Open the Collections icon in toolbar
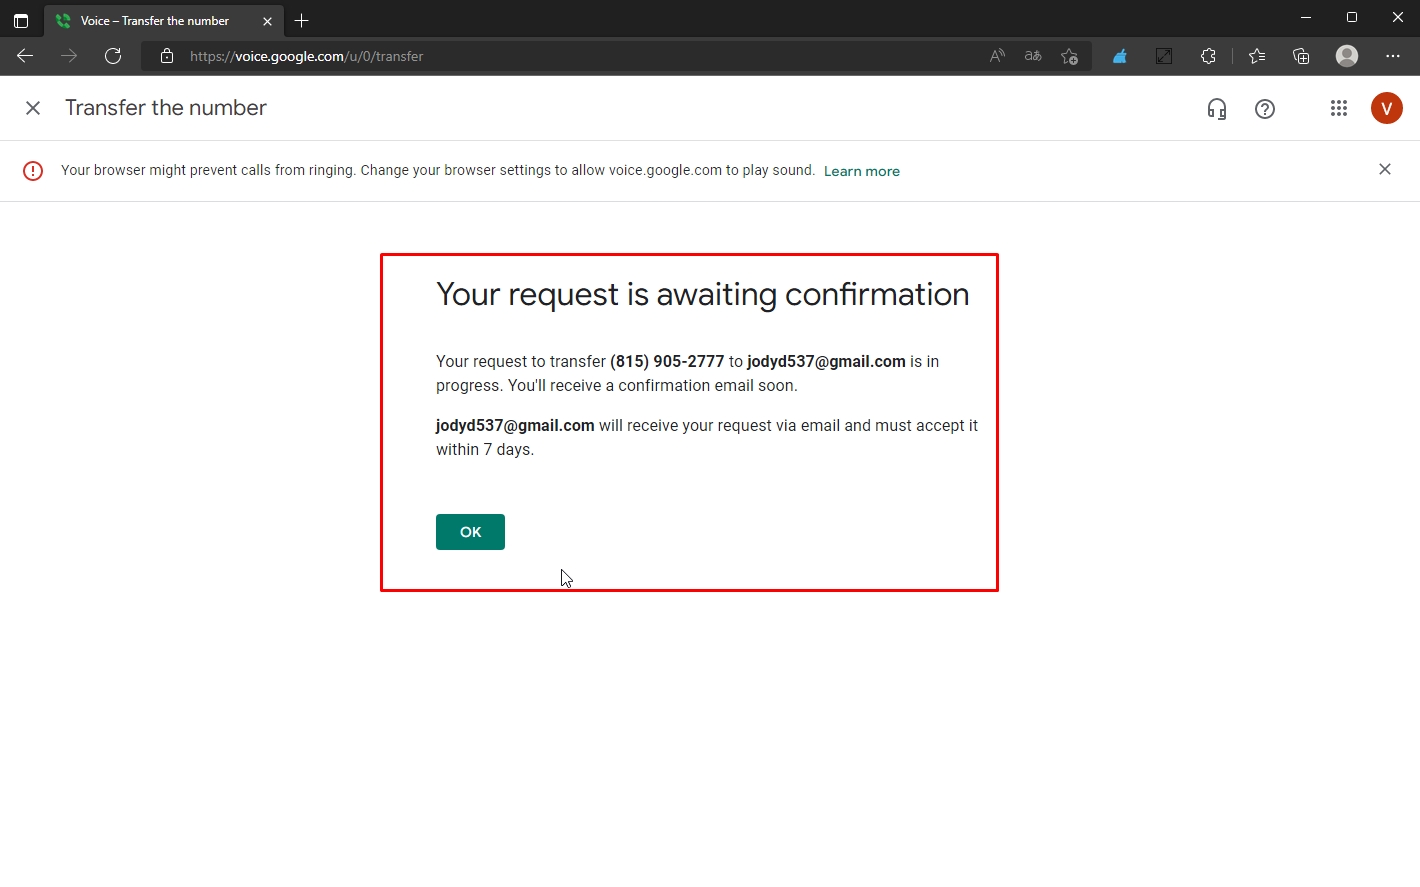Viewport: 1420px width, 887px height. [1301, 56]
